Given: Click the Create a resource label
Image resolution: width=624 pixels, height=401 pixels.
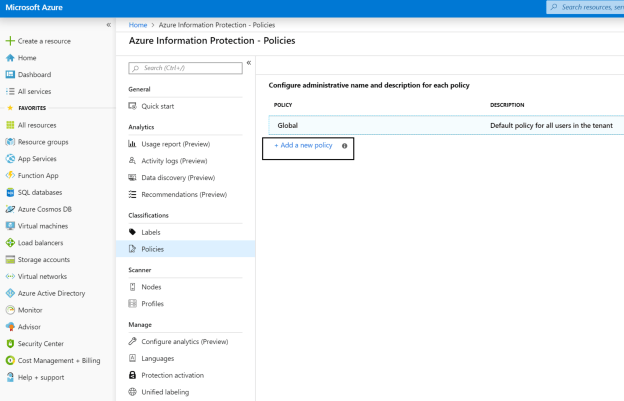Looking at the screenshot, I should (44, 41).
